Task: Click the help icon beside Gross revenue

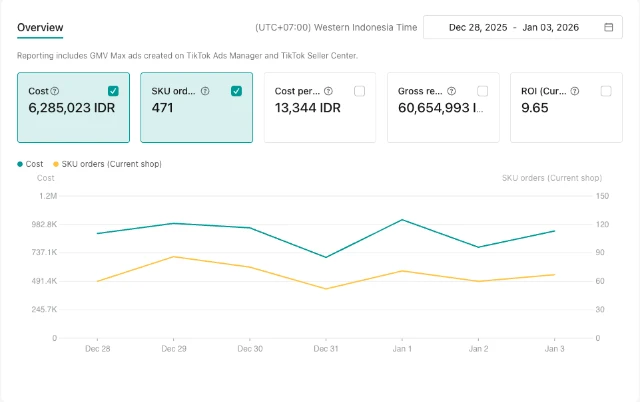Action: [452, 91]
